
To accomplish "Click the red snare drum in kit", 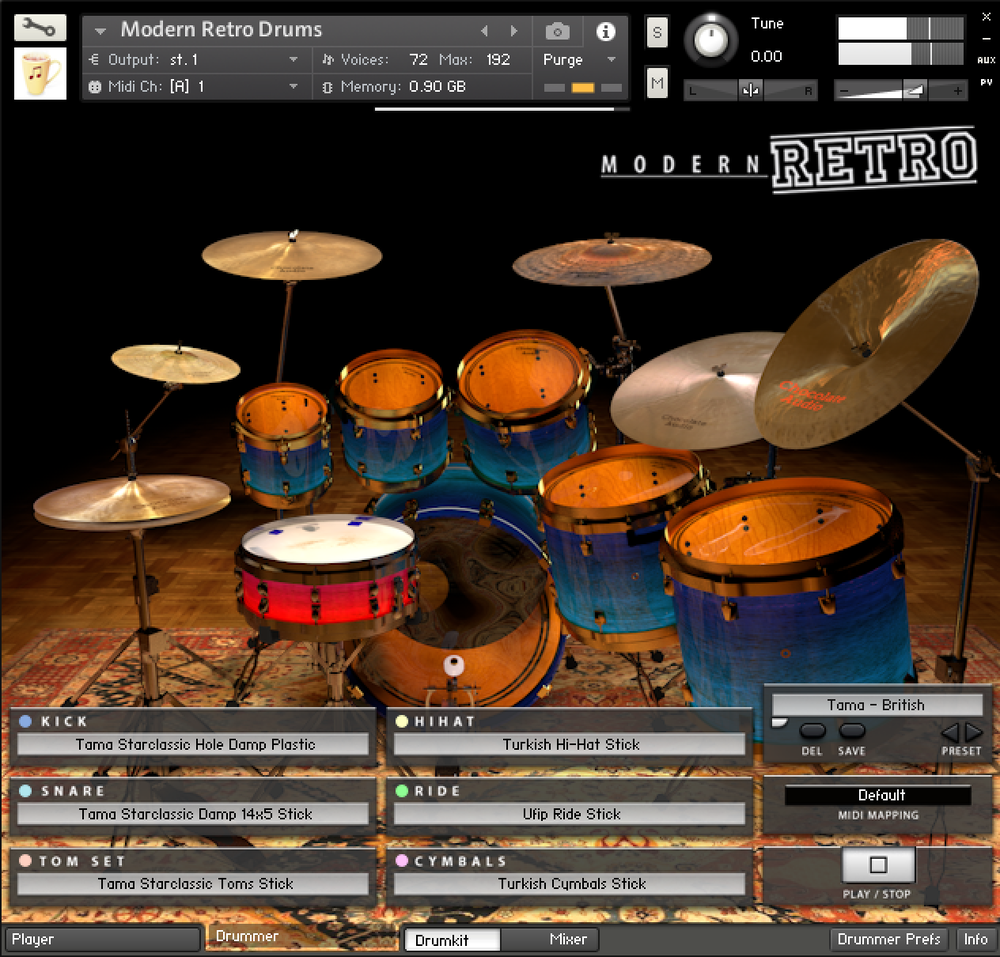I will pyautogui.click(x=327, y=576).
